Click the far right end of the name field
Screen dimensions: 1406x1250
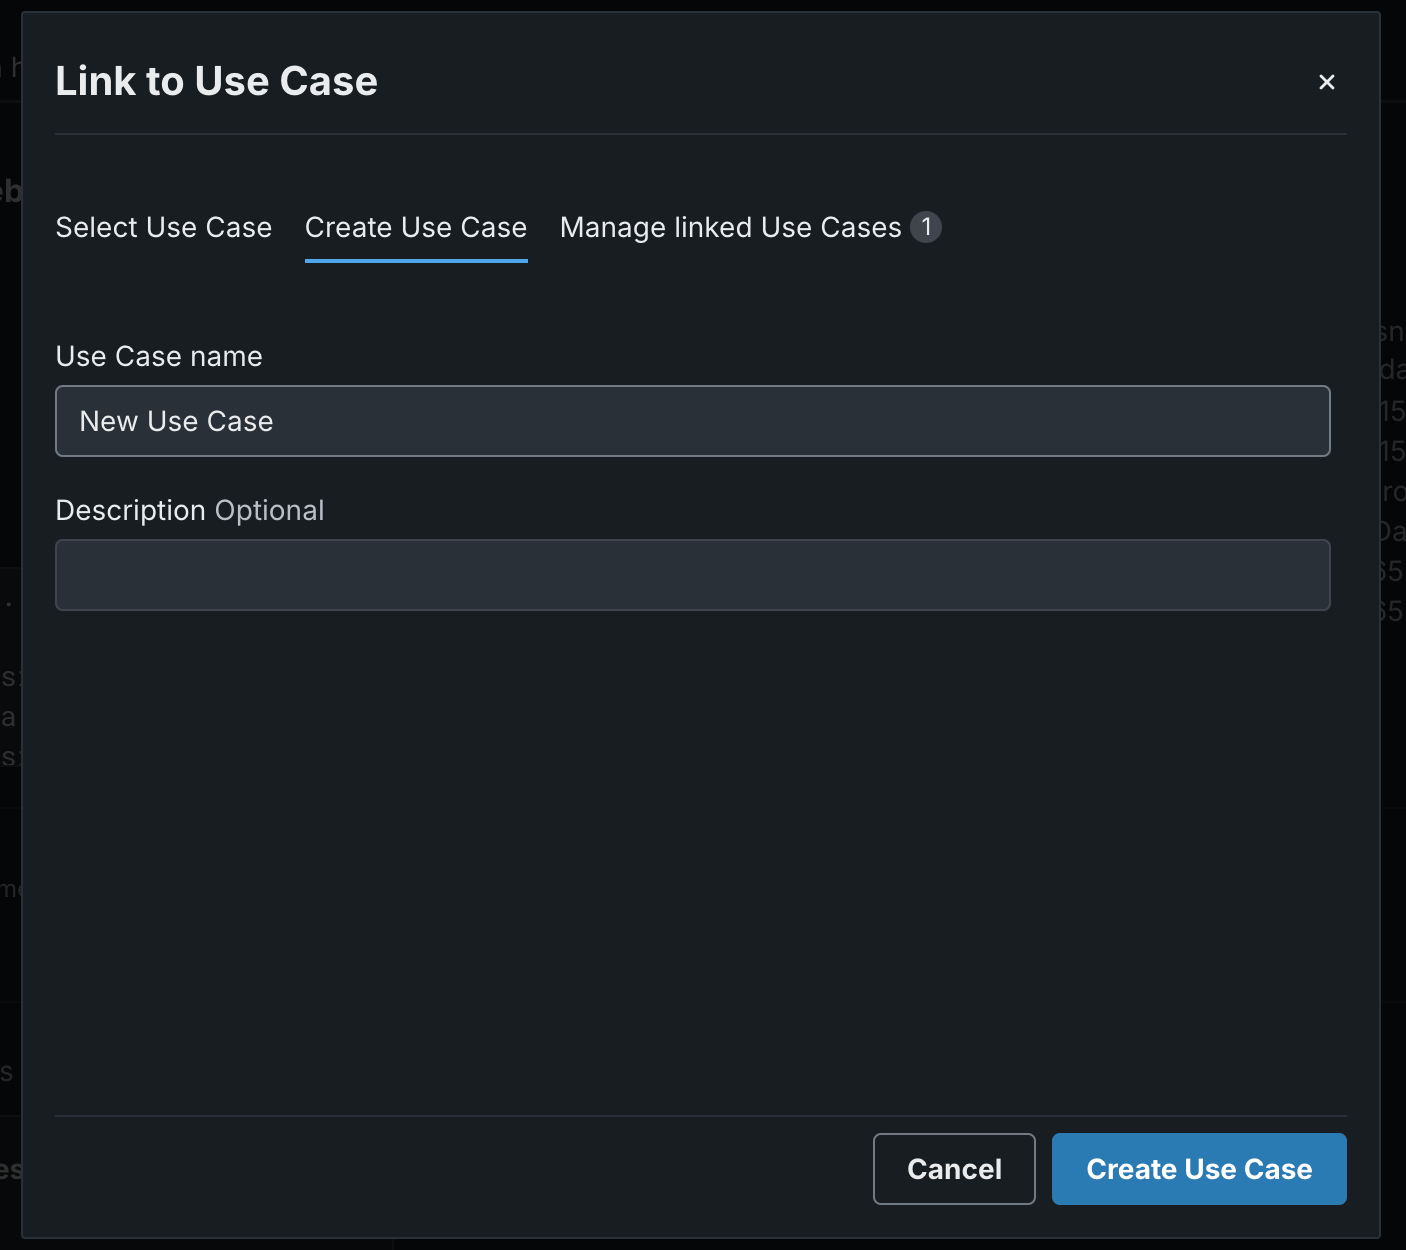click(1310, 421)
